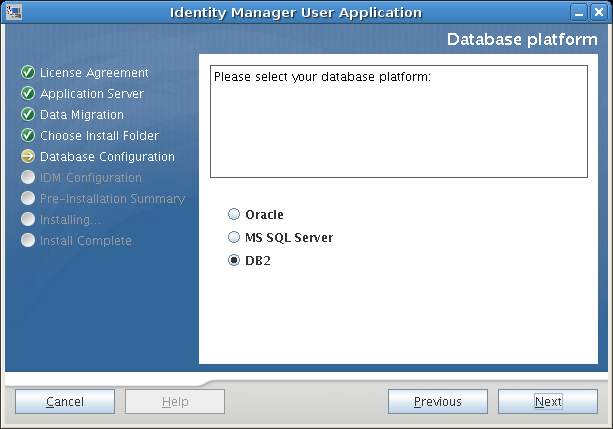Click the database platform prompt text box
The width and height of the screenshot is (613, 429).
(x=398, y=121)
